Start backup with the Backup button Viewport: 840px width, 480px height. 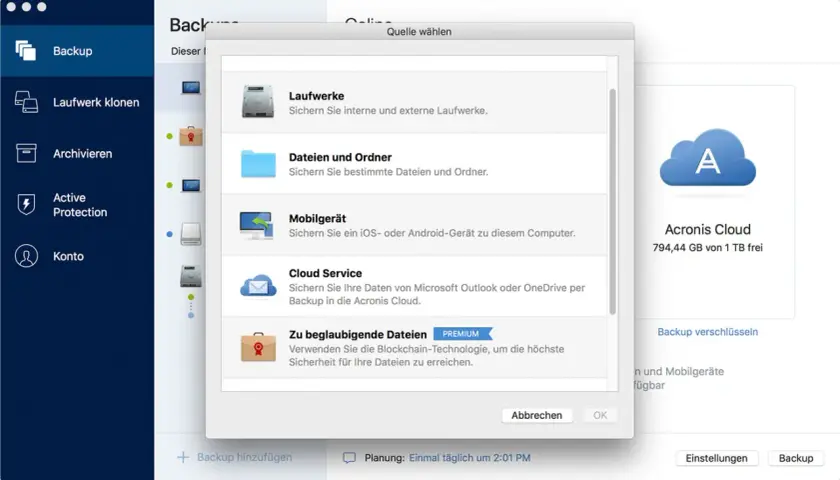796,458
